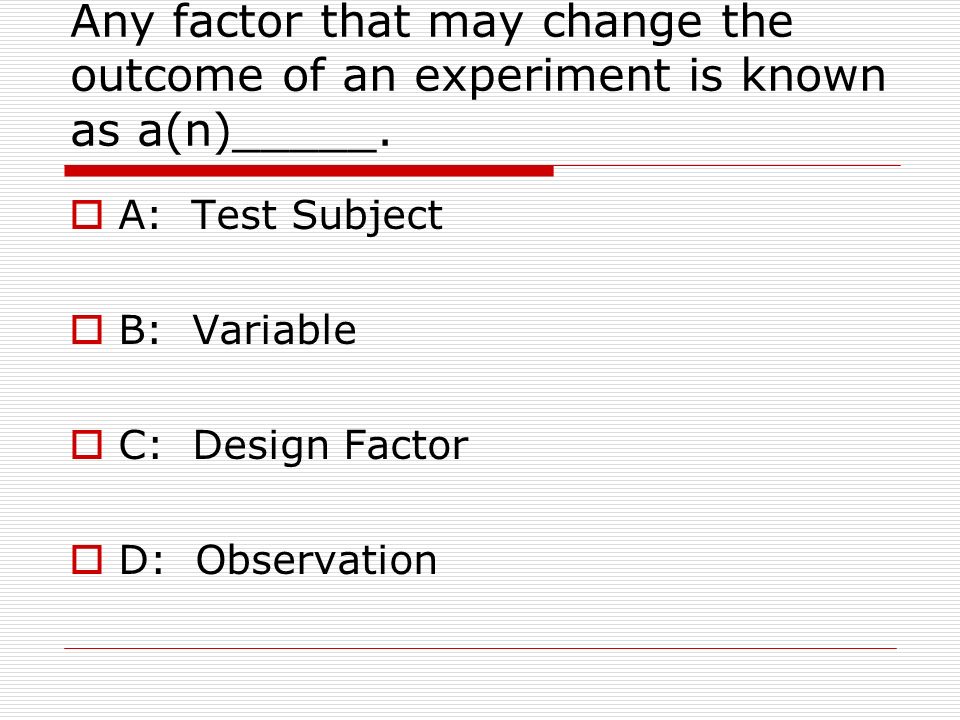Click the 'D:' option letter
Viewport: 960px width, 720px height.
click(141, 560)
